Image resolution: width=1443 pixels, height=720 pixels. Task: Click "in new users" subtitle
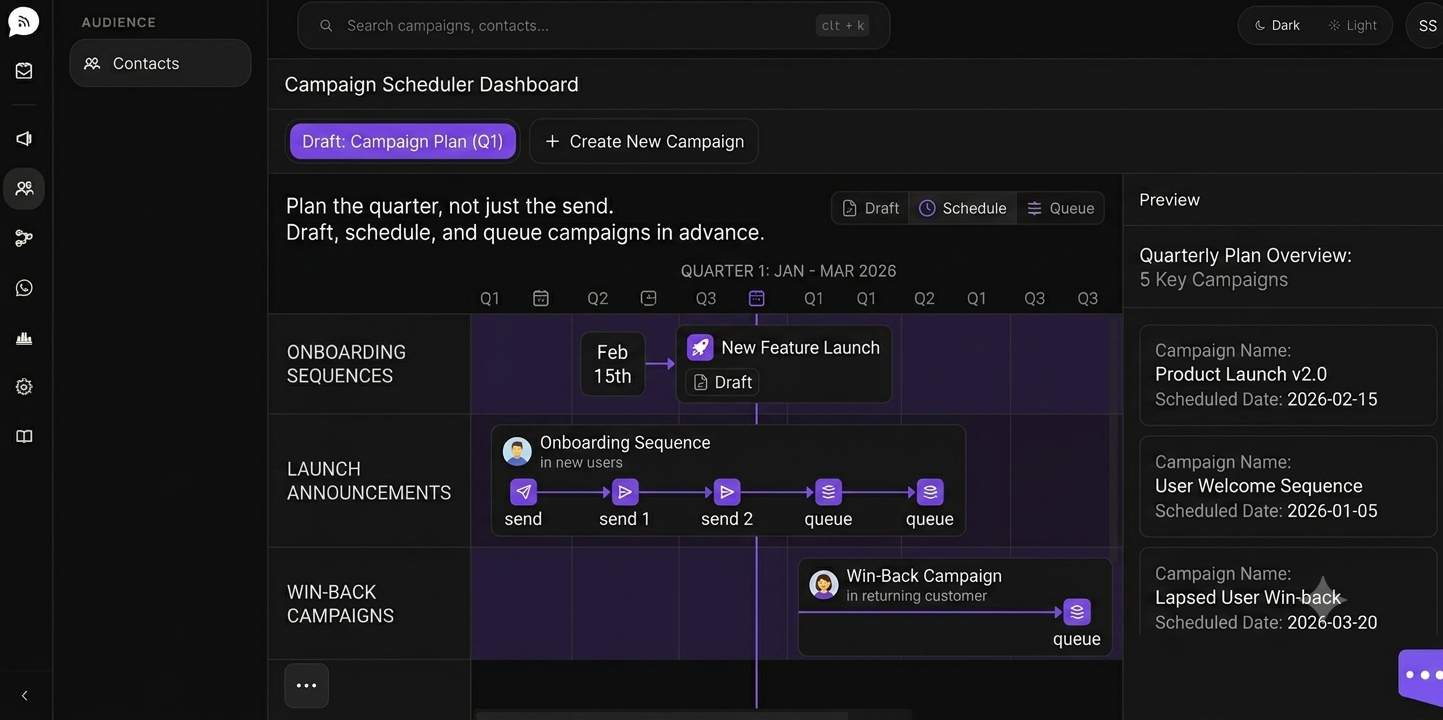pos(581,463)
